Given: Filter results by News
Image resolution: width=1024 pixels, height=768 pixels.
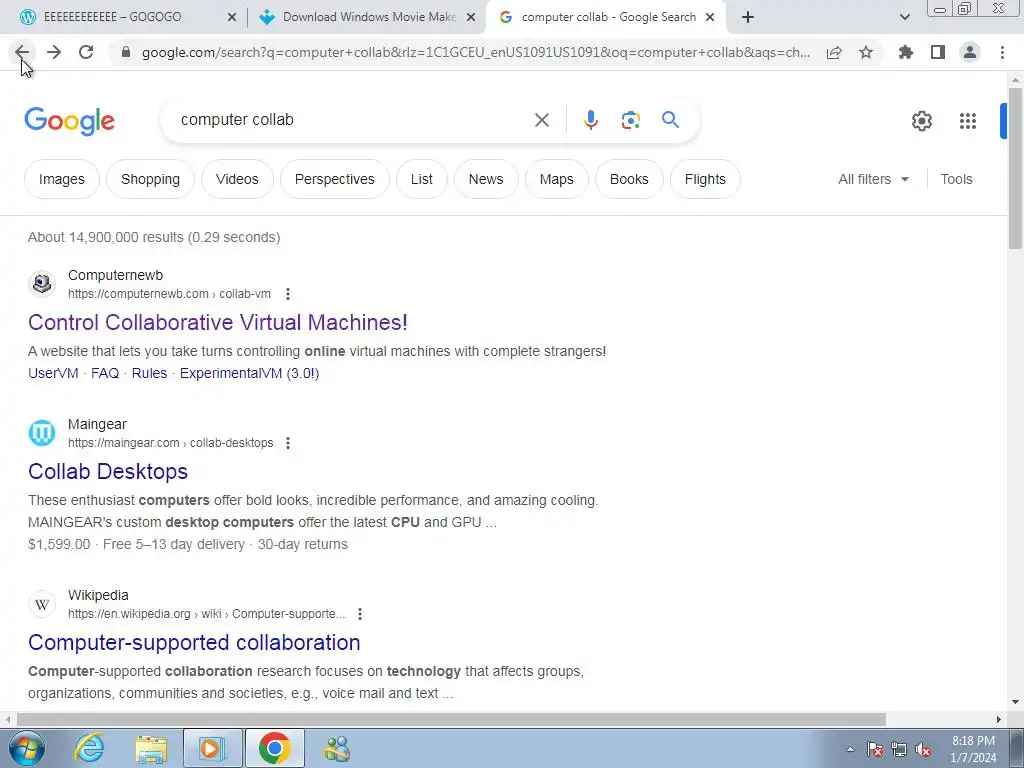Looking at the screenshot, I should (486, 179).
